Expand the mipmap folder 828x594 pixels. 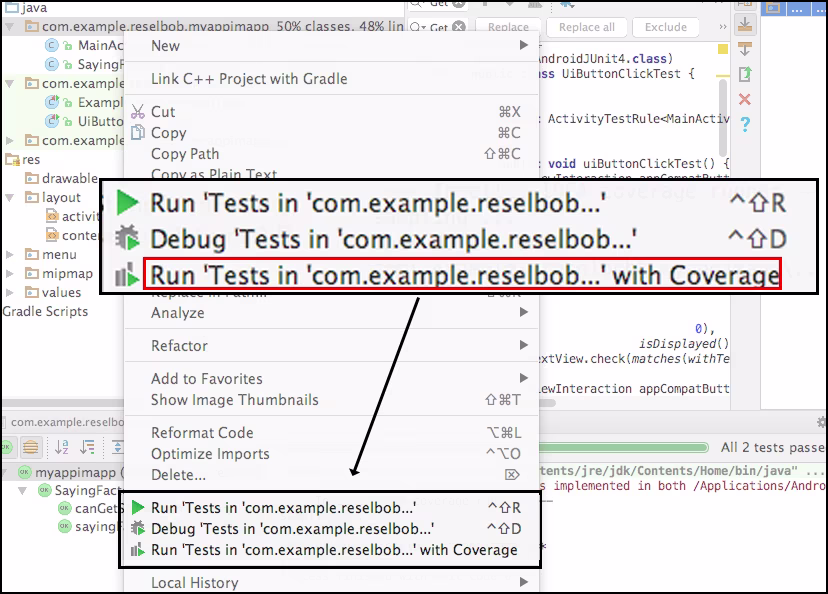10,274
